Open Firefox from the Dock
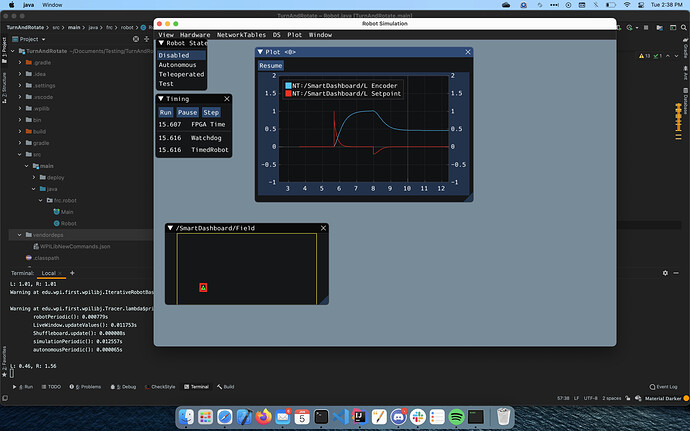This screenshot has height=431, width=690. tap(264, 416)
